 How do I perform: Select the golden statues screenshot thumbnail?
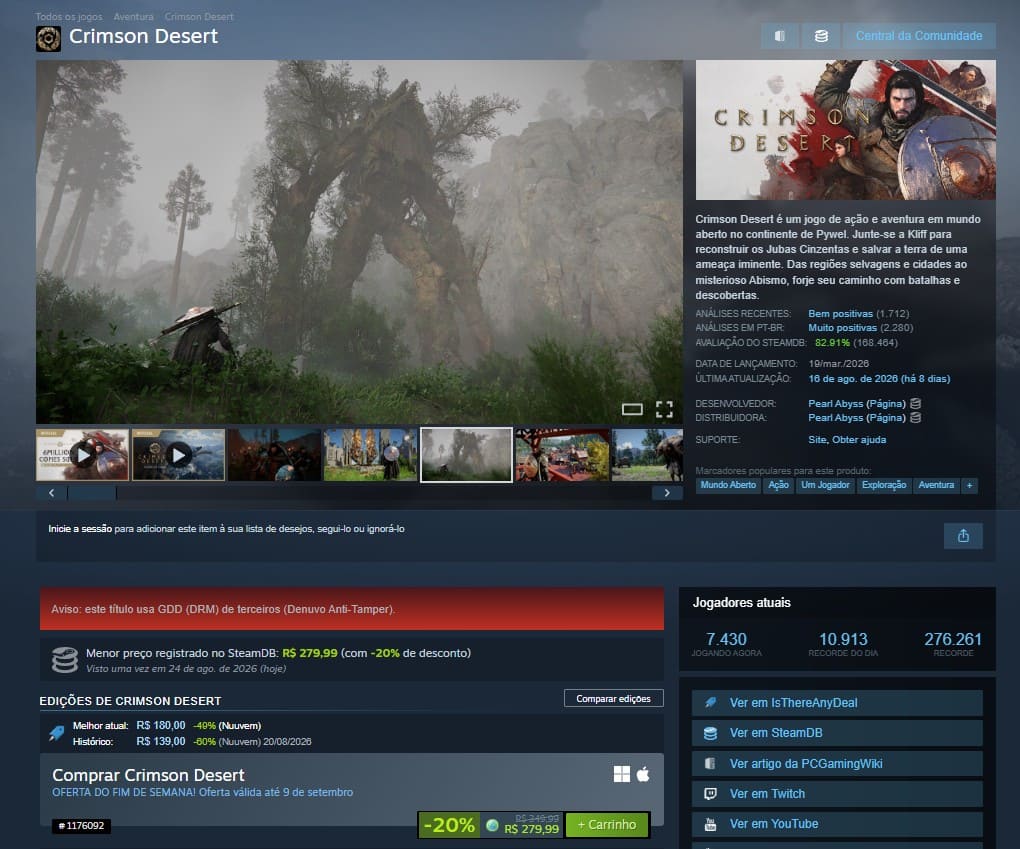pos(370,455)
